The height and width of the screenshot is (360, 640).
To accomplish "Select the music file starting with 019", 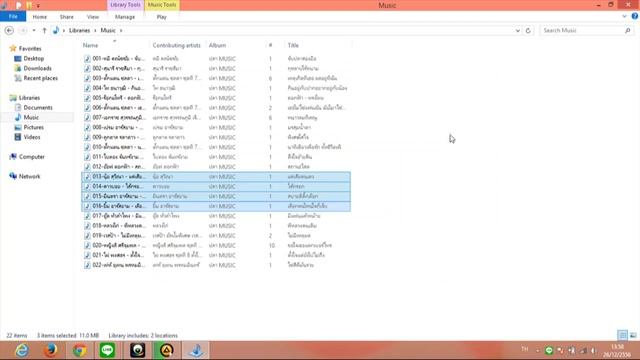I will (x=216, y=236).
